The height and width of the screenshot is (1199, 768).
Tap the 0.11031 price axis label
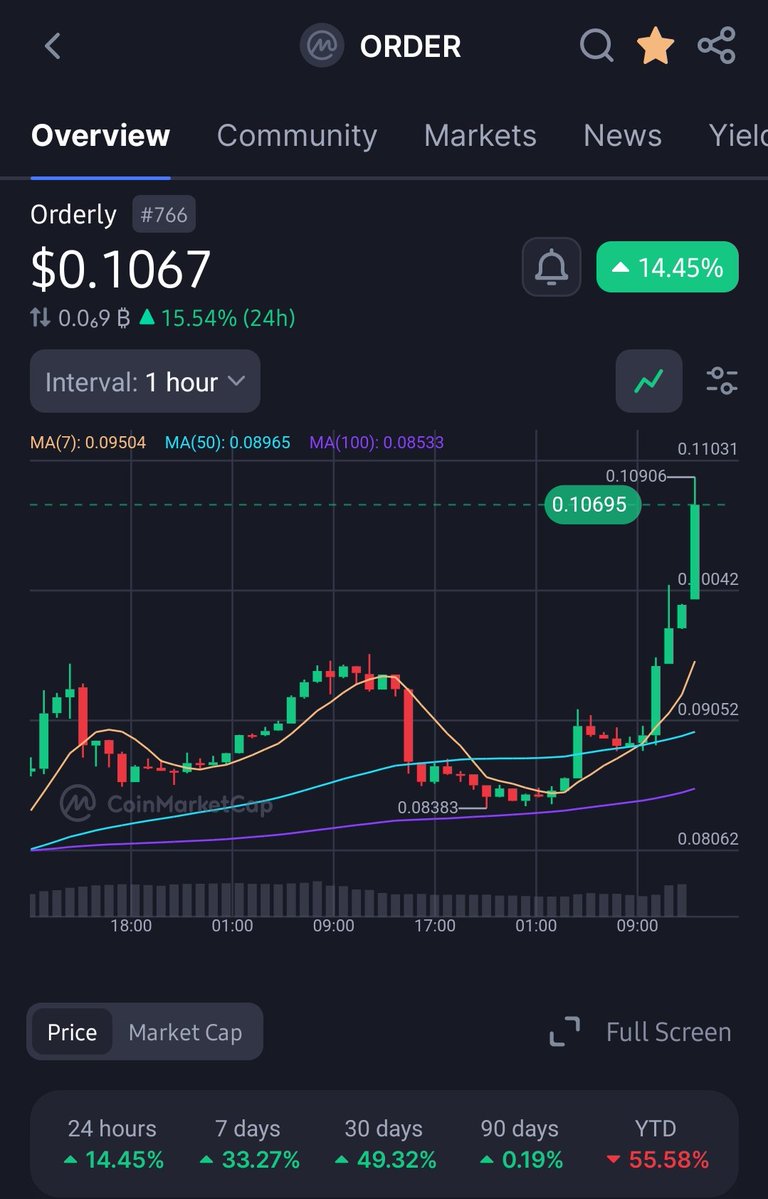pos(708,449)
